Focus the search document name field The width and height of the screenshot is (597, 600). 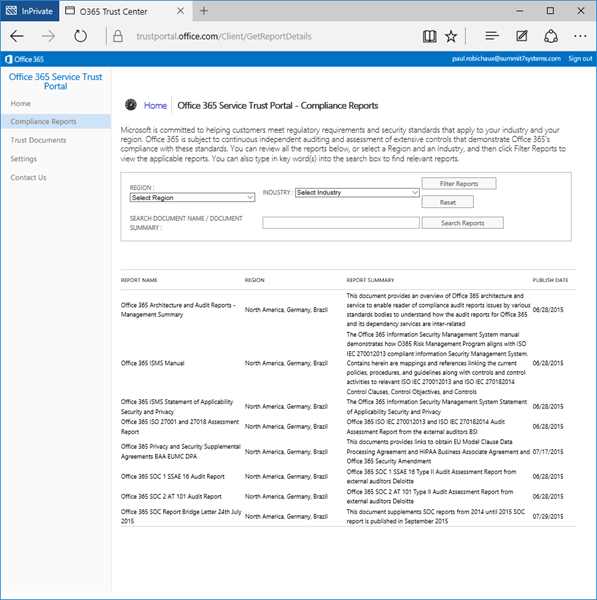pyautogui.click(x=341, y=223)
